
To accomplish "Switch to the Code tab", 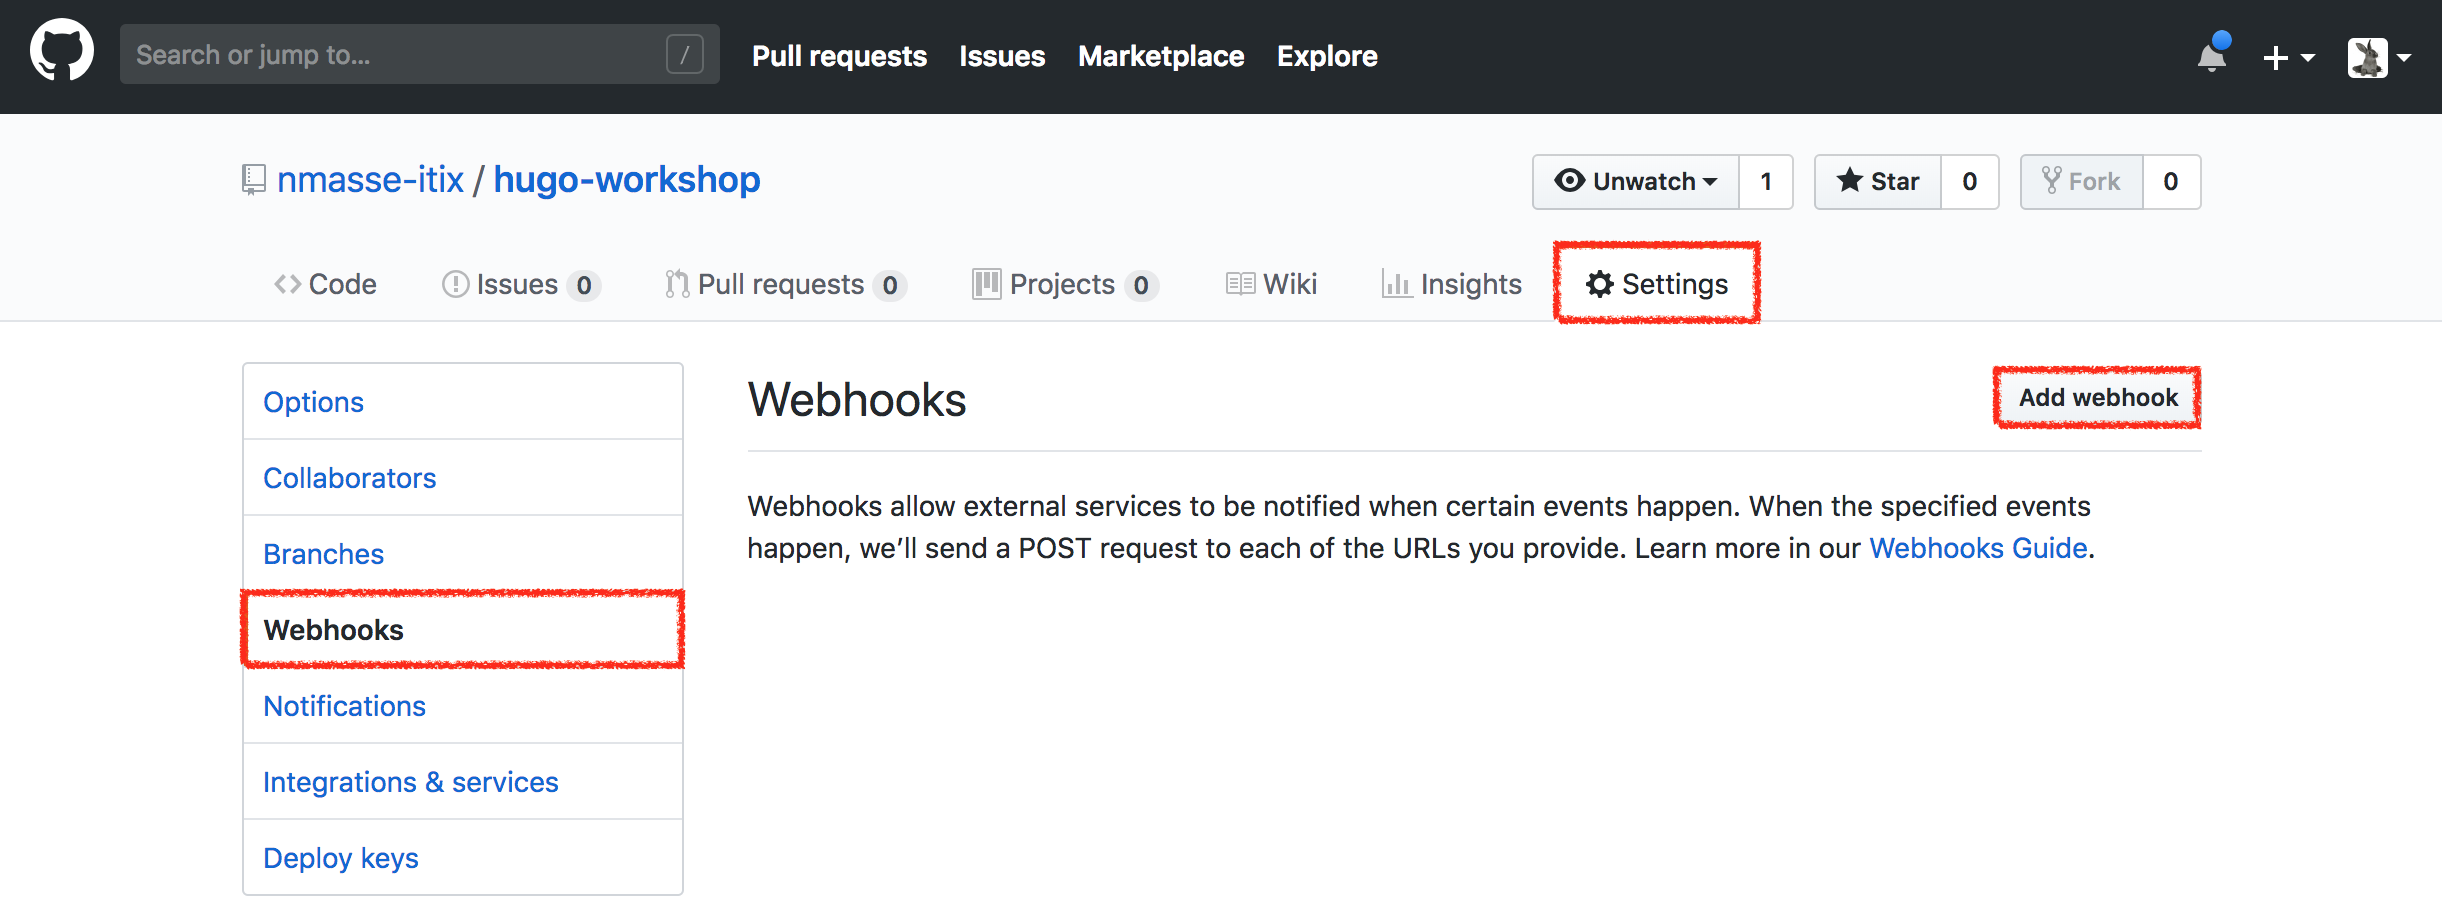I will [x=326, y=284].
